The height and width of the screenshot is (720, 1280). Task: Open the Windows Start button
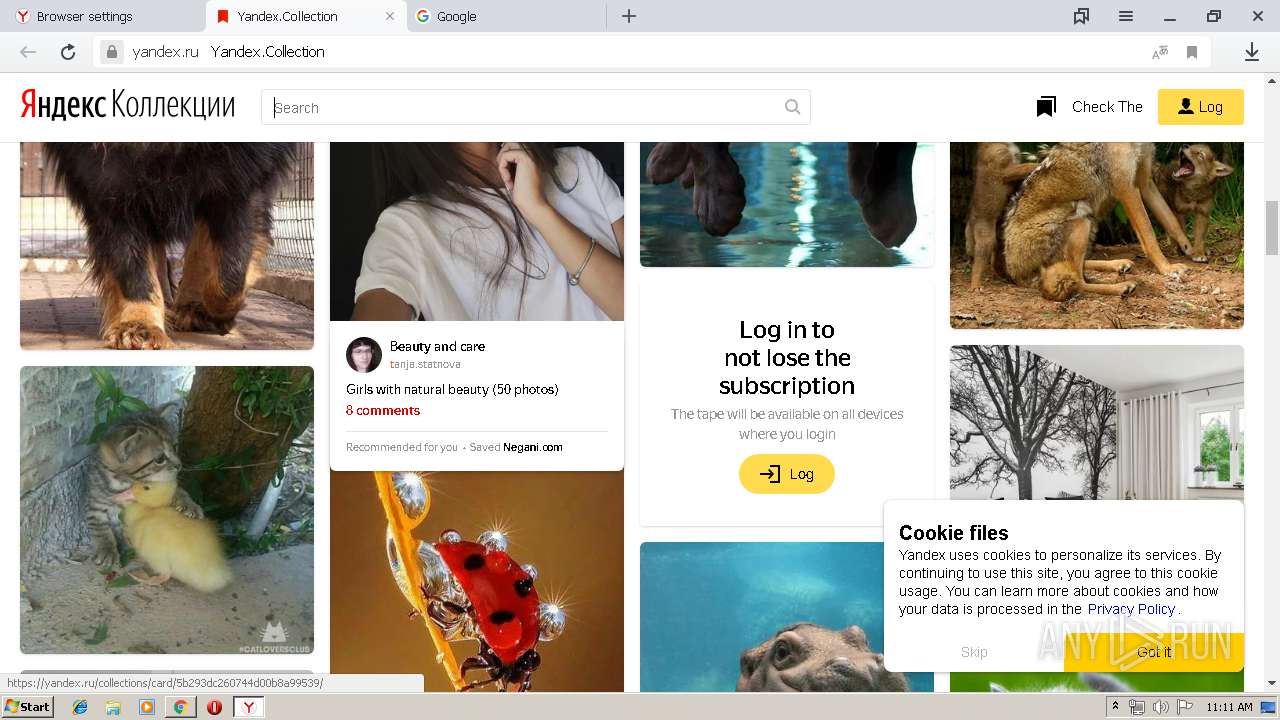tap(28, 707)
